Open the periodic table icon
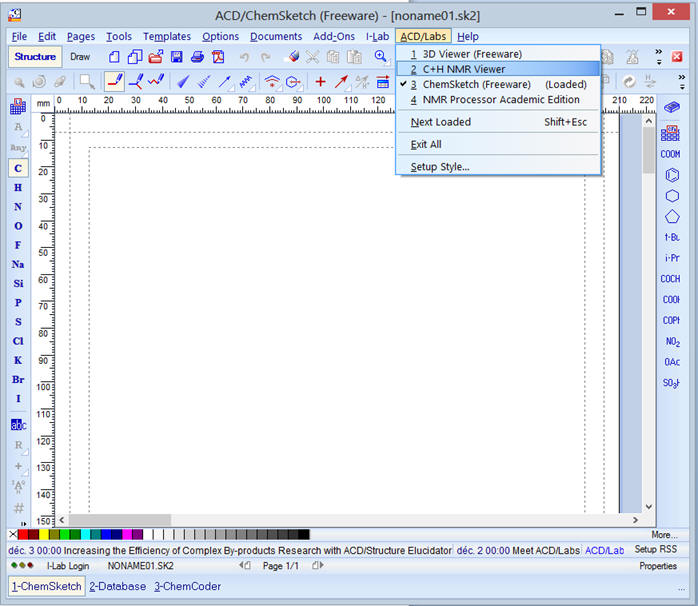Image resolution: width=698 pixels, height=606 pixels. coord(18,106)
